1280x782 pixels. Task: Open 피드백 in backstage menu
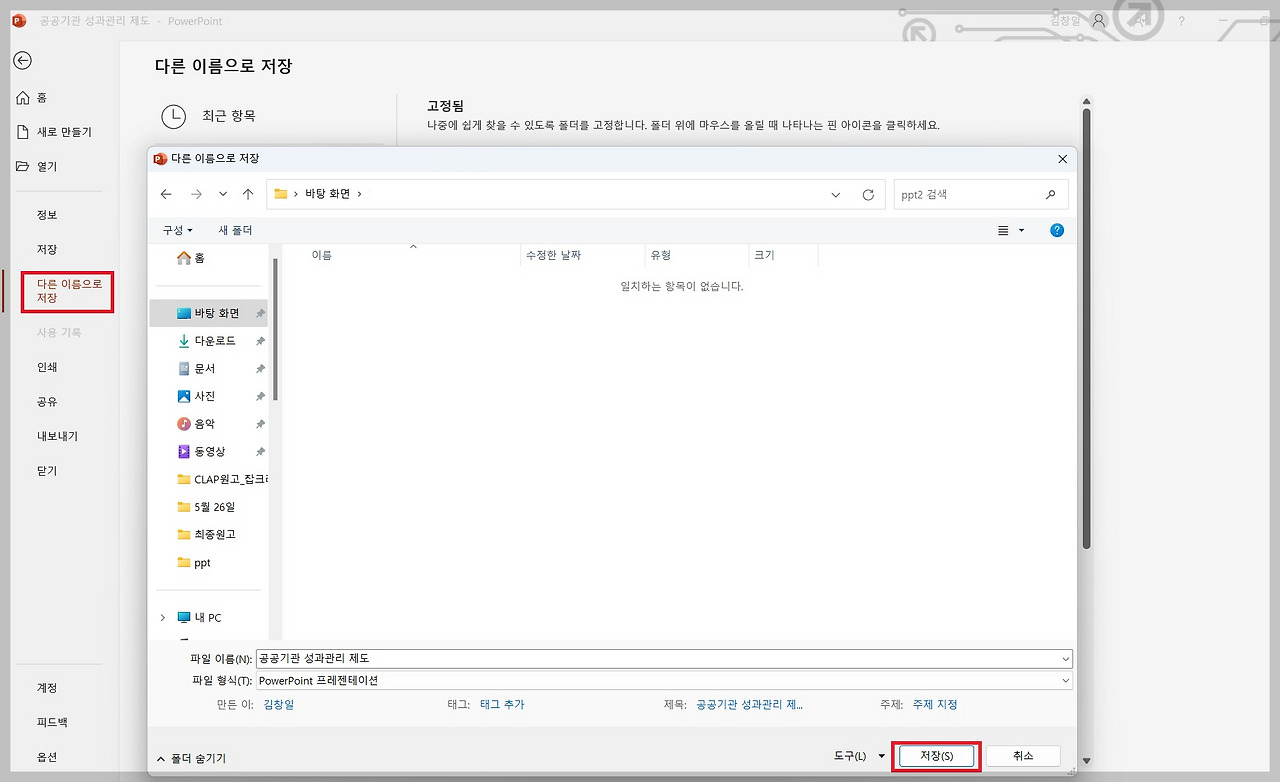[x=52, y=722]
